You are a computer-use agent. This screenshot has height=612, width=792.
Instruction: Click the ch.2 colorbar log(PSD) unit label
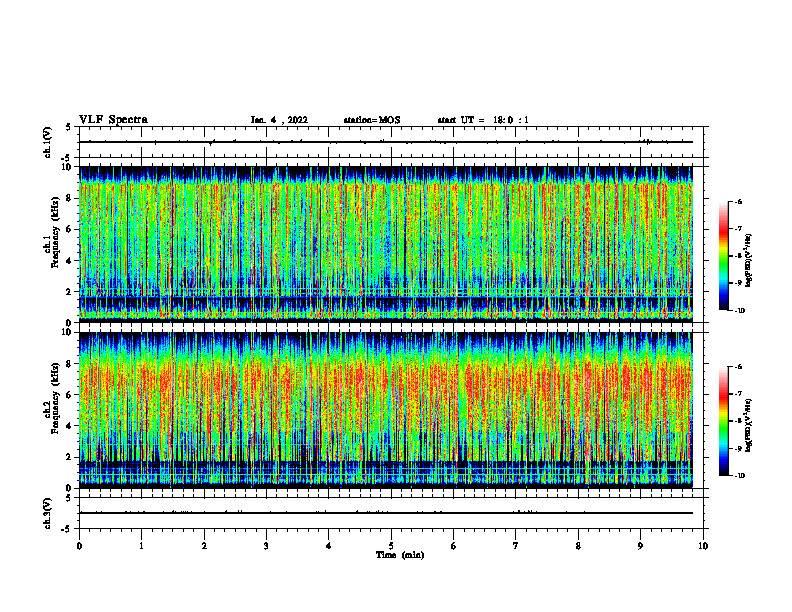click(749, 425)
